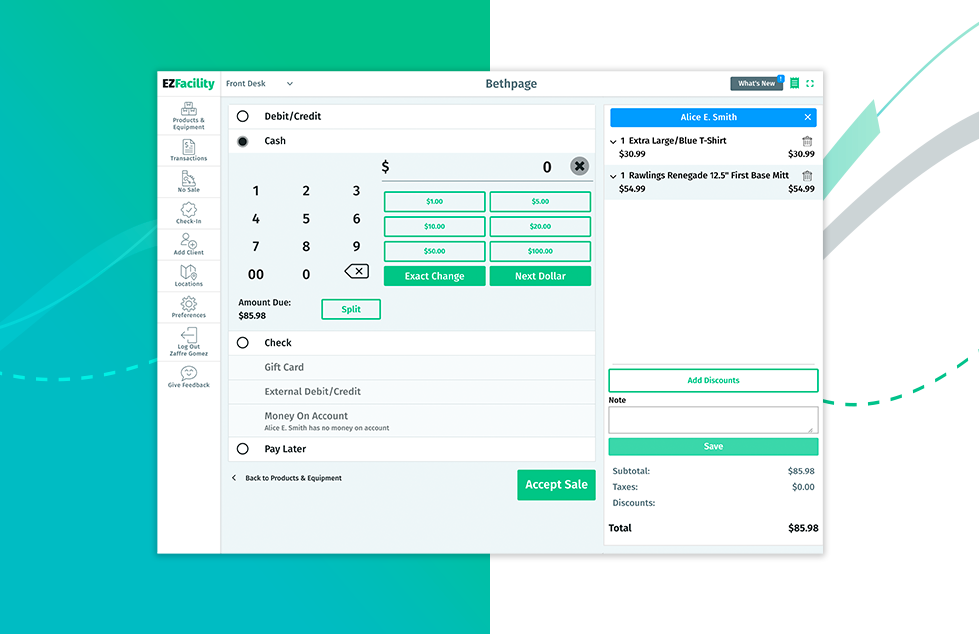Go back to Products & Equipment
The height and width of the screenshot is (634, 979).
tap(287, 478)
